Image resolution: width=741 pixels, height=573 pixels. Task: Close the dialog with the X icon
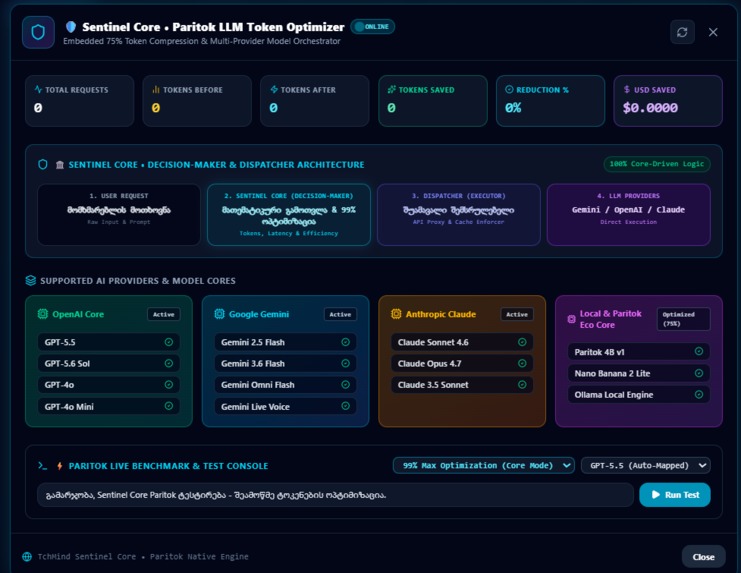click(x=713, y=32)
